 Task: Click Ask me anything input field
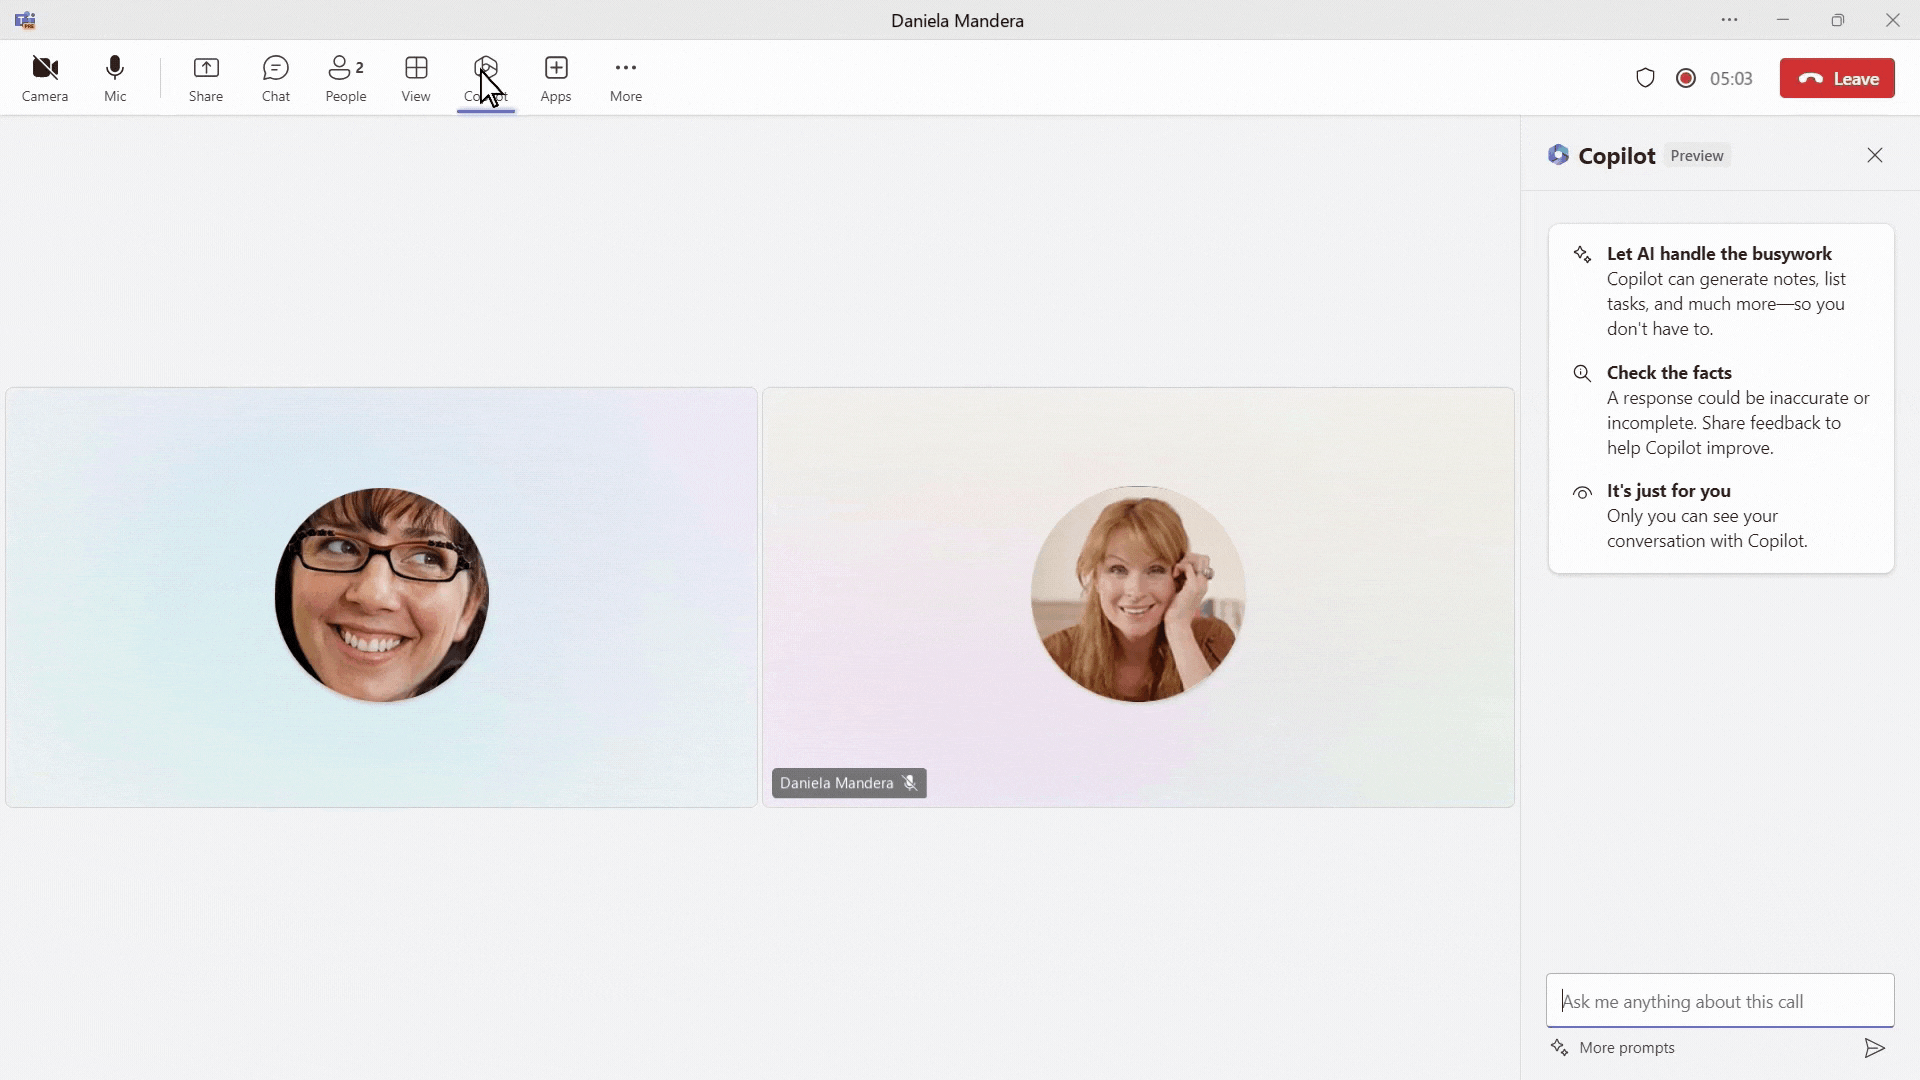pyautogui.click(x=1718, y=1001)
